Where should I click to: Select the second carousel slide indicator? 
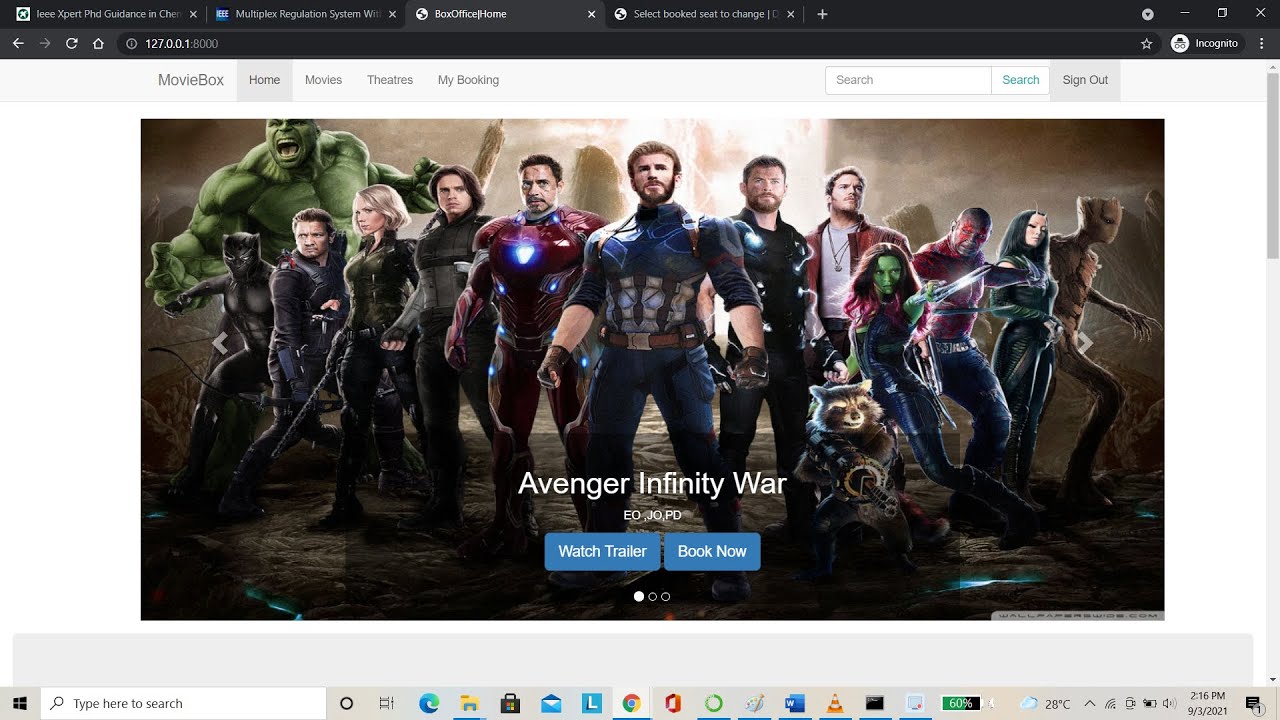(653, 596)
